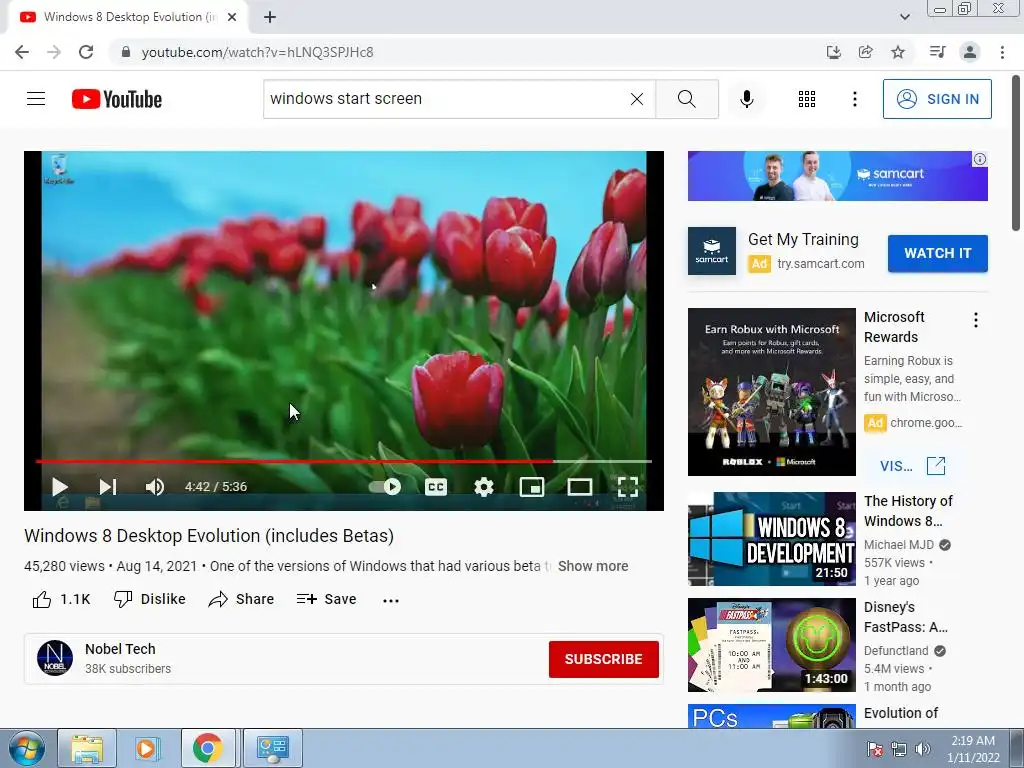Screen dimensions: 1024x768
Task: Start voice search with the microphone
Action: [x=747, y=99]
